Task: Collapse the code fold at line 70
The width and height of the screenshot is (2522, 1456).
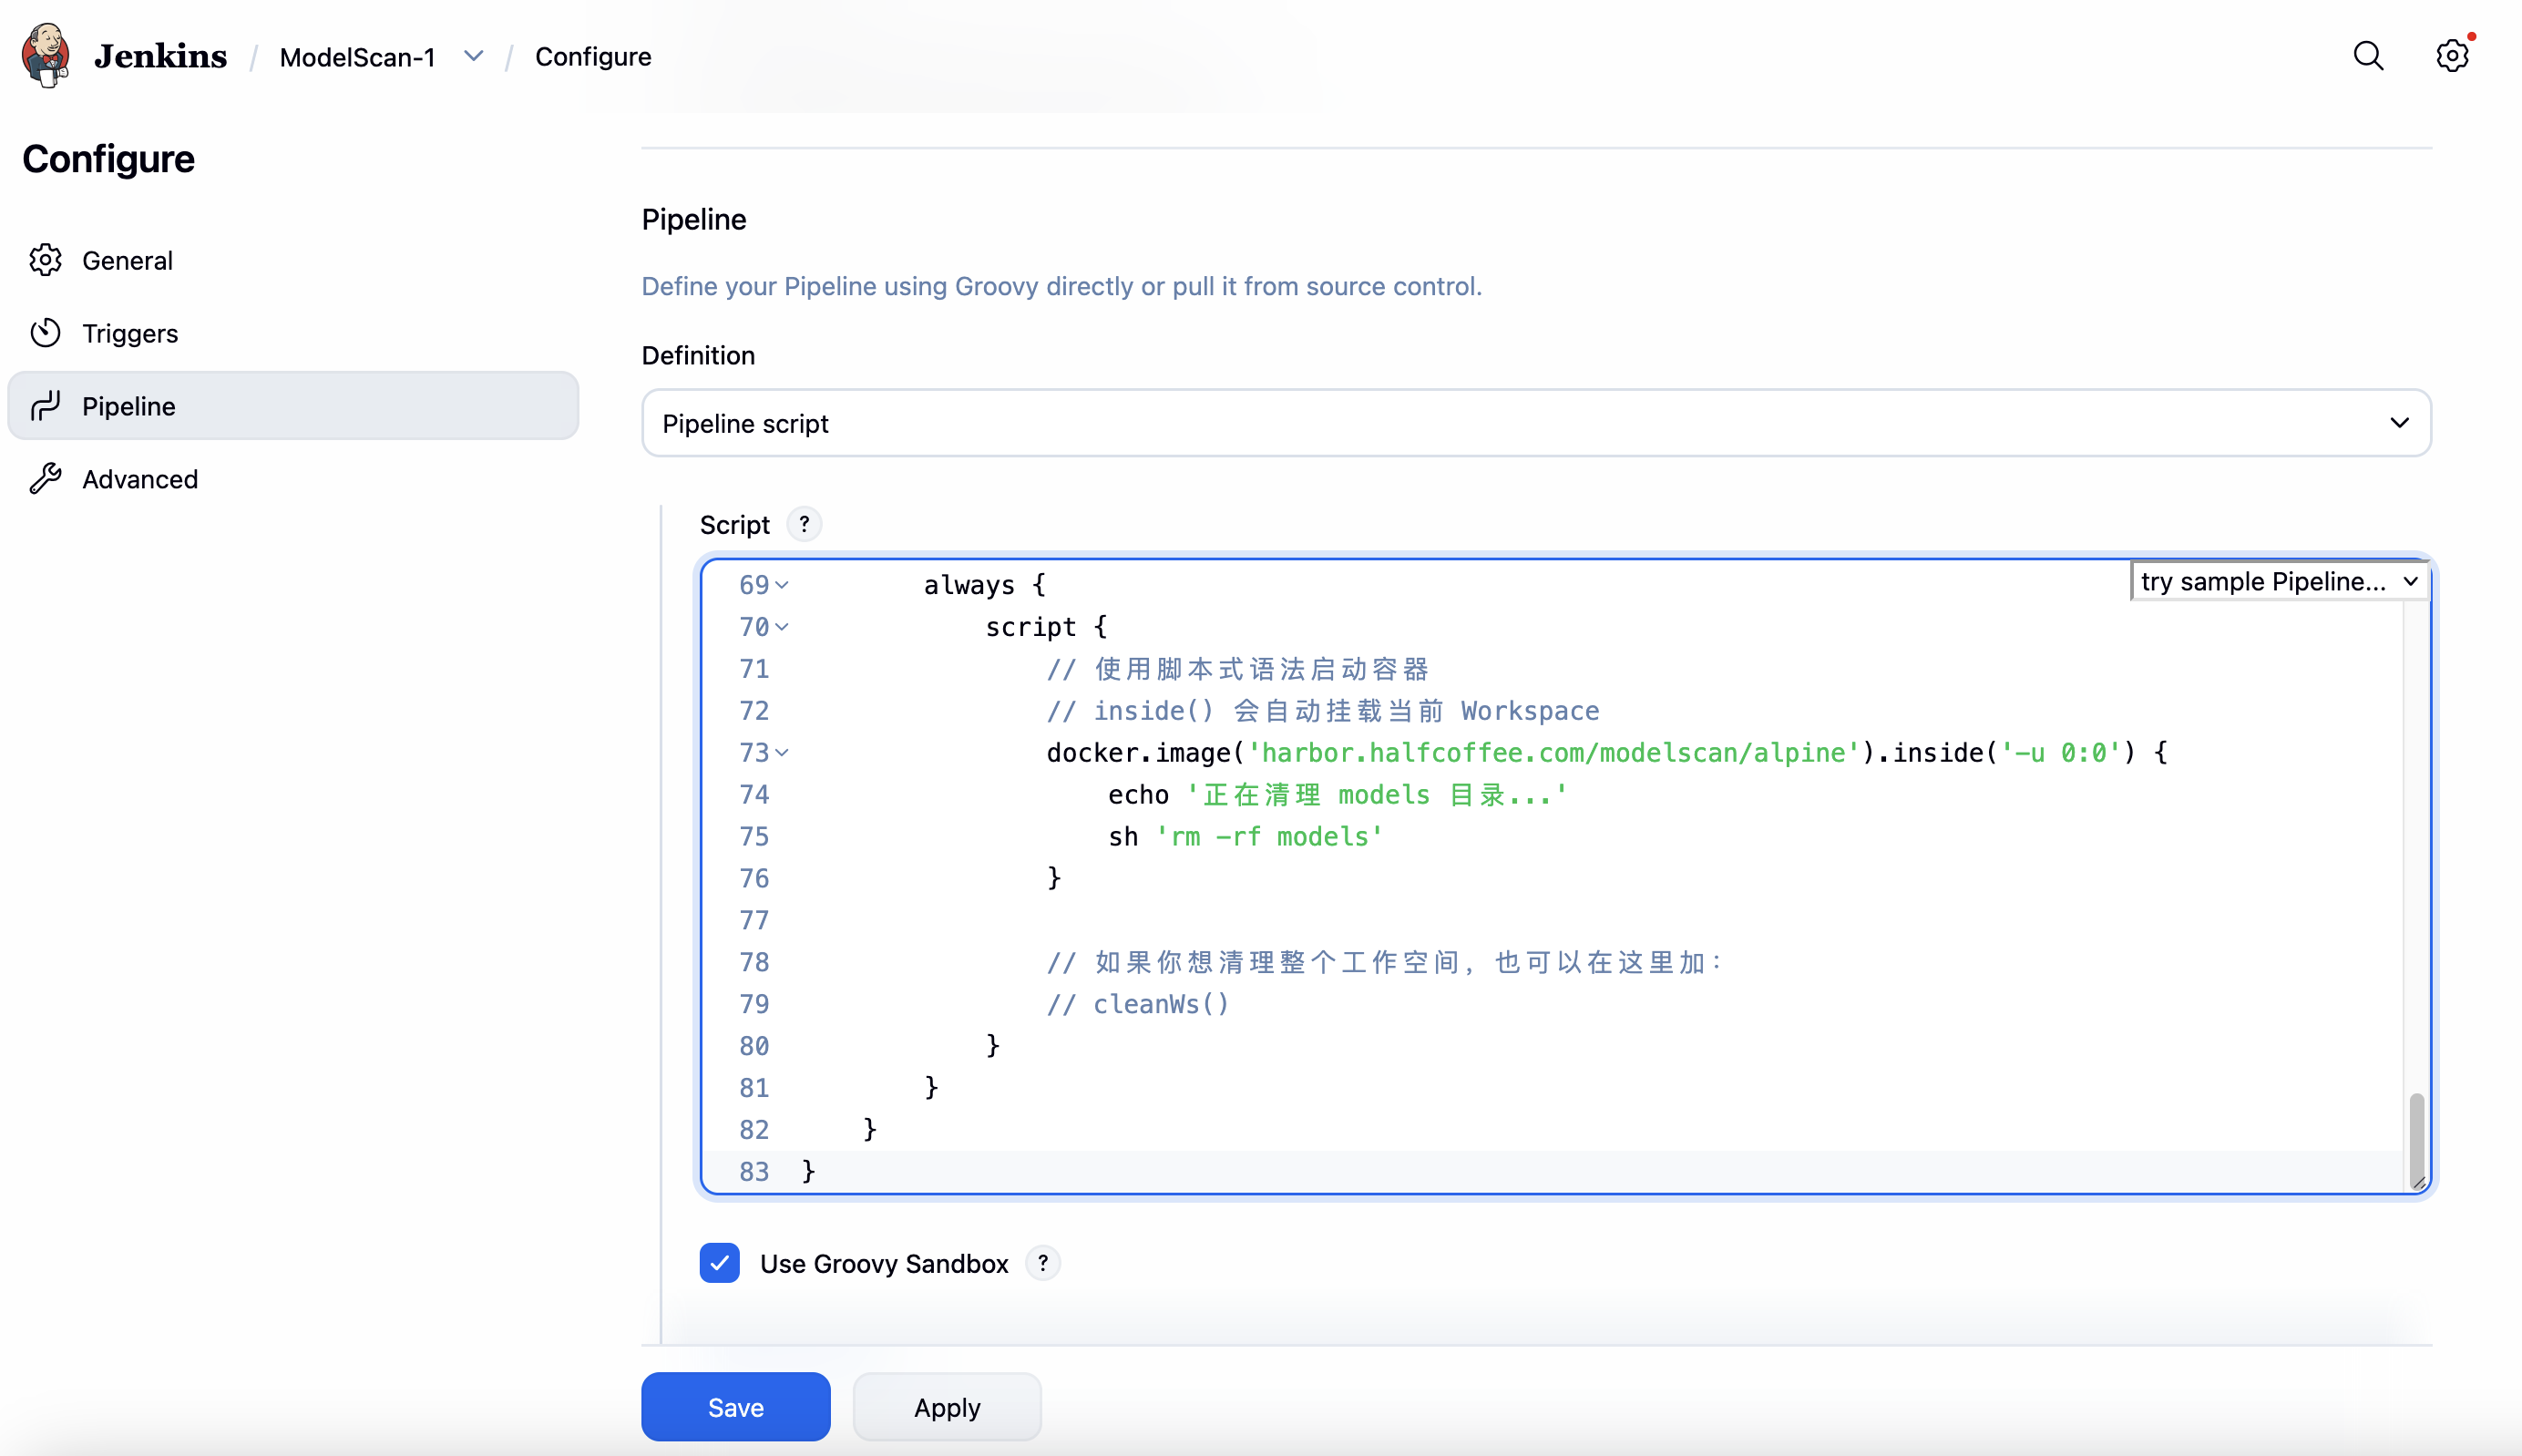Action: tap(782, 627)
